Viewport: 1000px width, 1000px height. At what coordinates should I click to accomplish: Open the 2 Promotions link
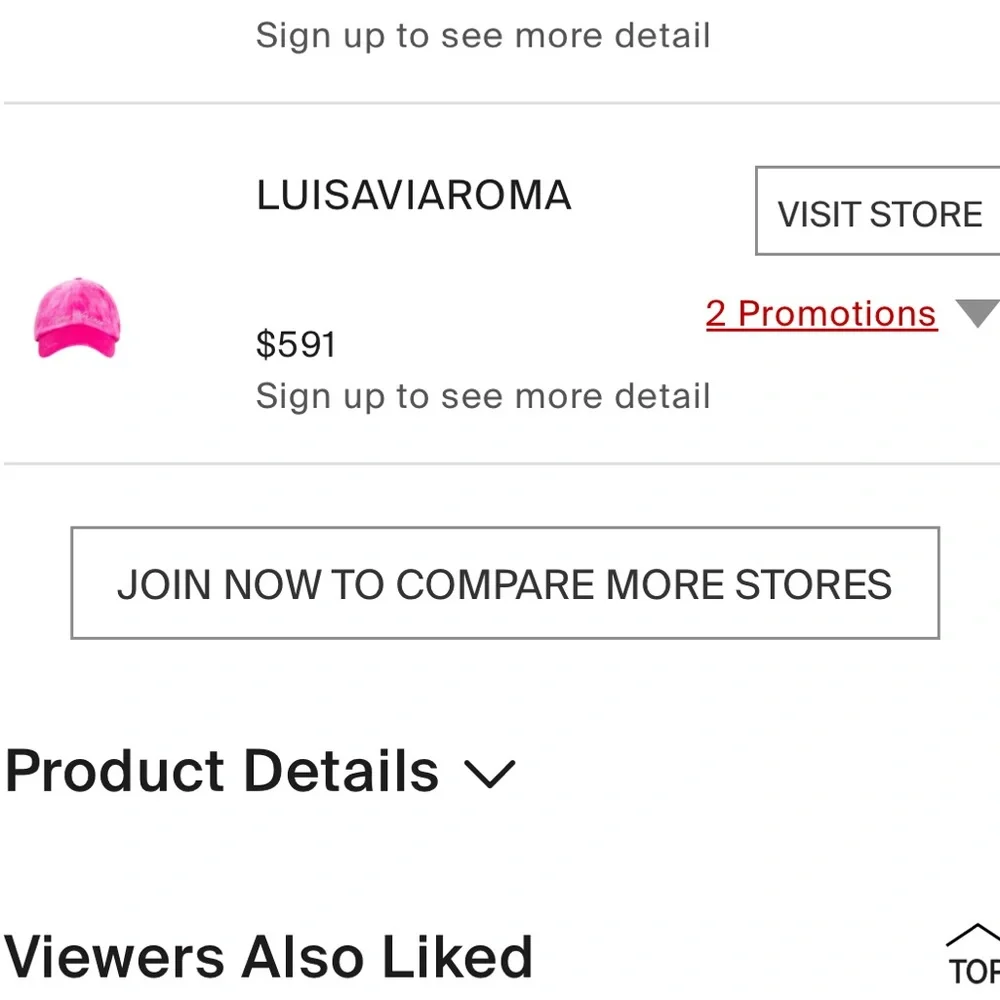(821, 314)
